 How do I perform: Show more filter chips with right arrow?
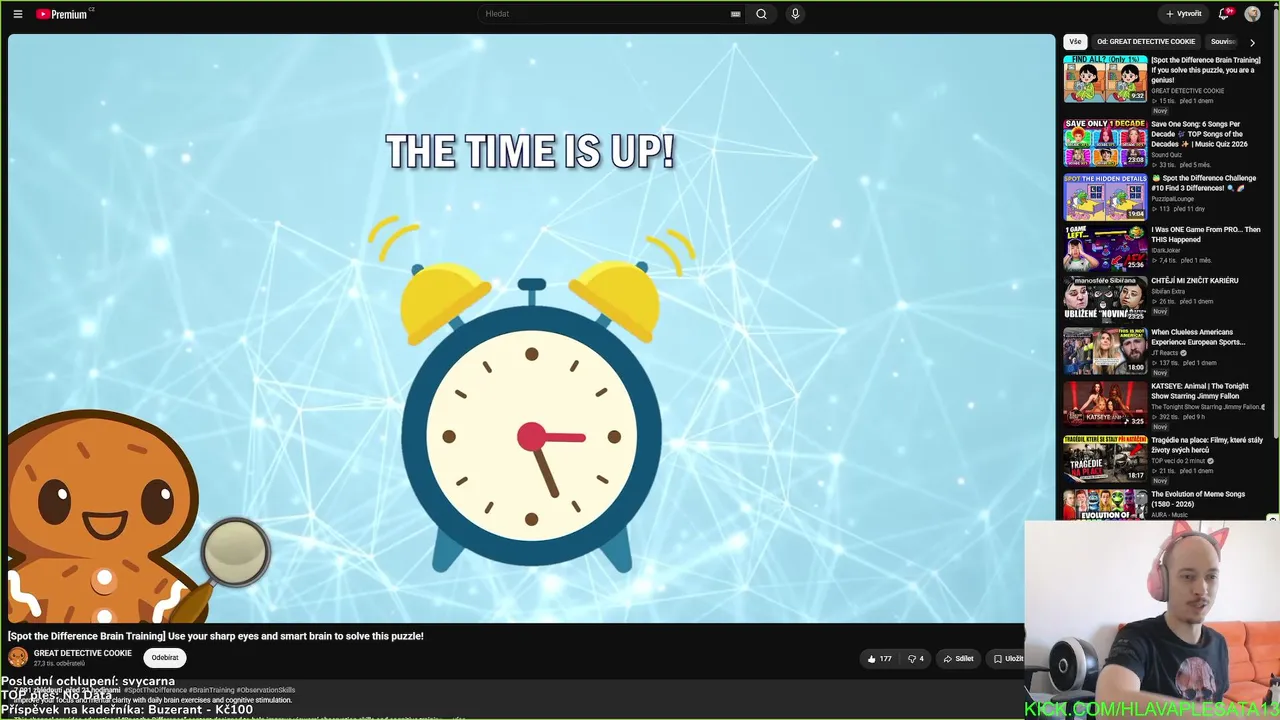point(1252,42)
